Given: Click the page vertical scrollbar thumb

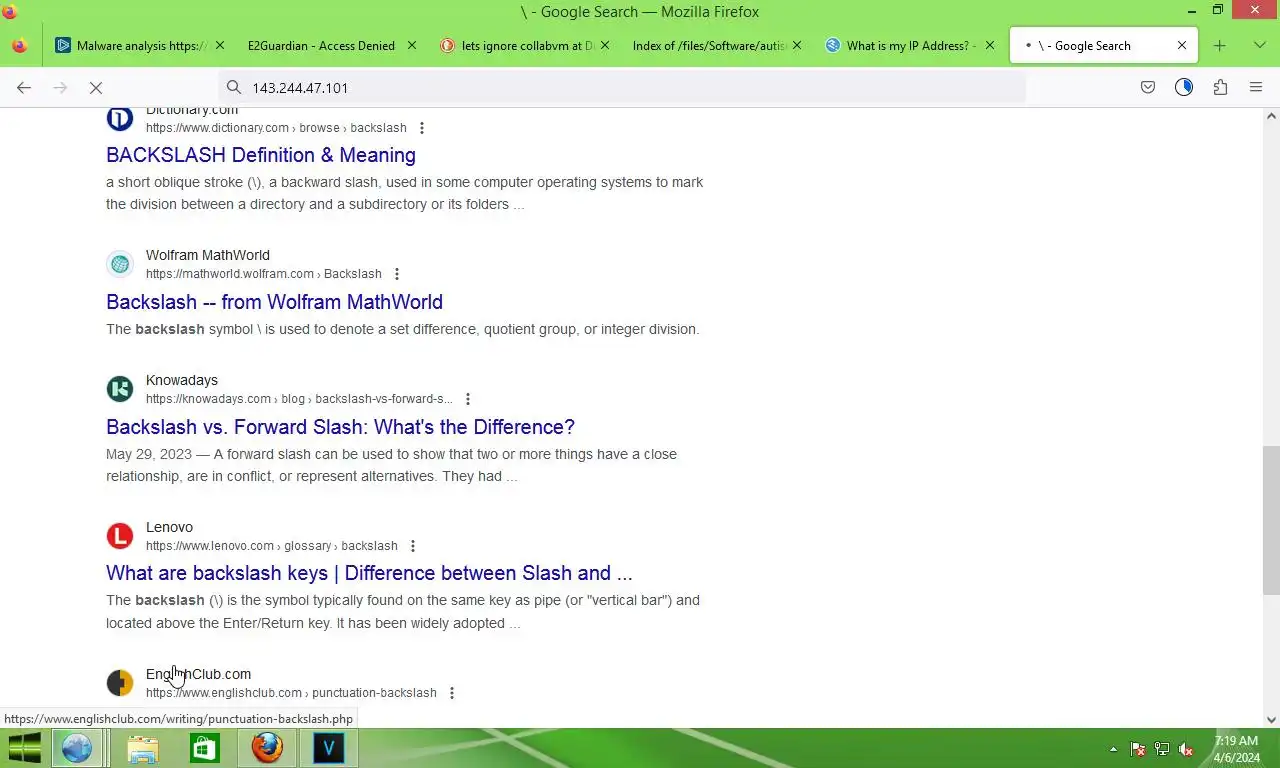Looking at the screenshot, I should pyautogui.click(x=1271, y=520).
